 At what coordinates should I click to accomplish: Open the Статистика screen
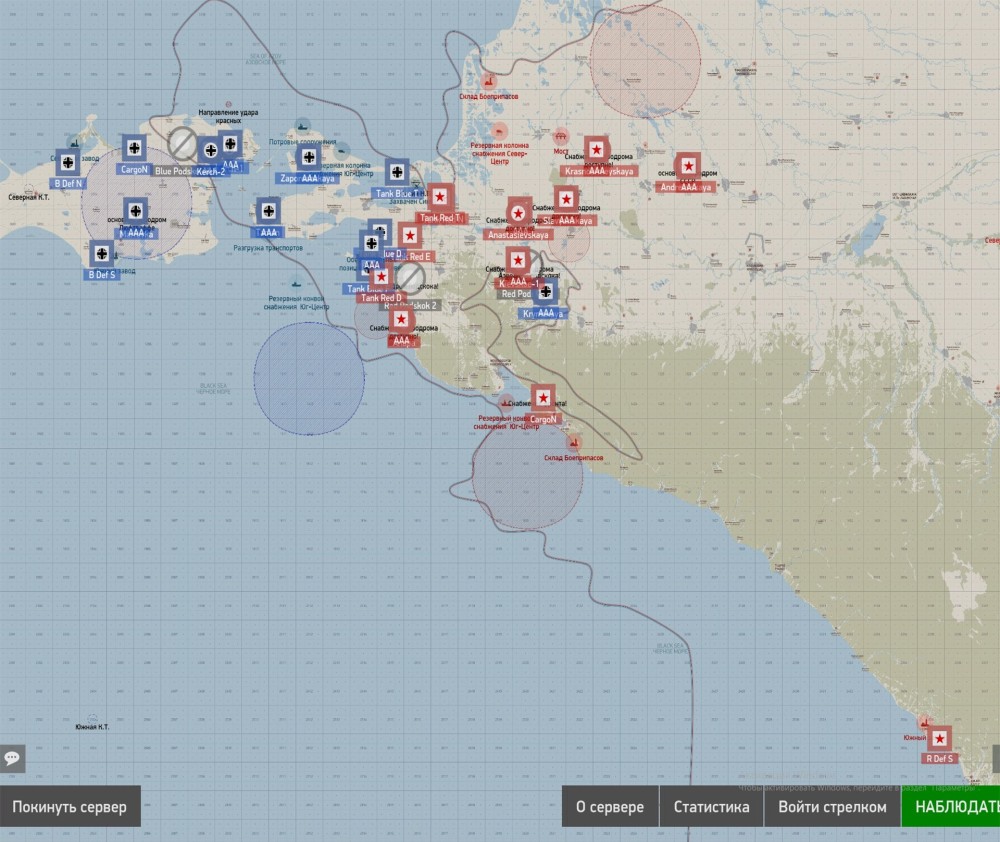[x=711, y=807]
